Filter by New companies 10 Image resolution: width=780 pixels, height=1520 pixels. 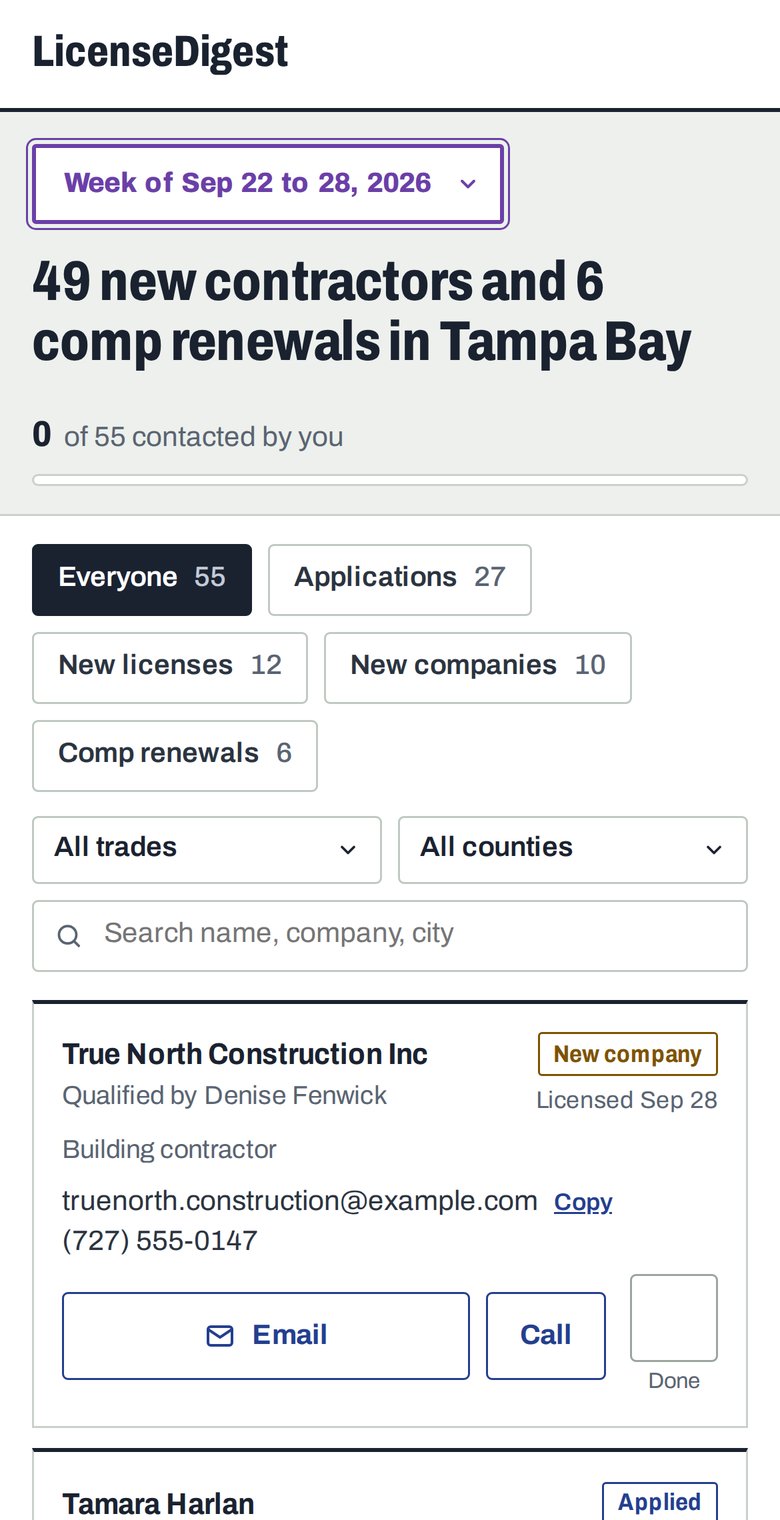478,667
